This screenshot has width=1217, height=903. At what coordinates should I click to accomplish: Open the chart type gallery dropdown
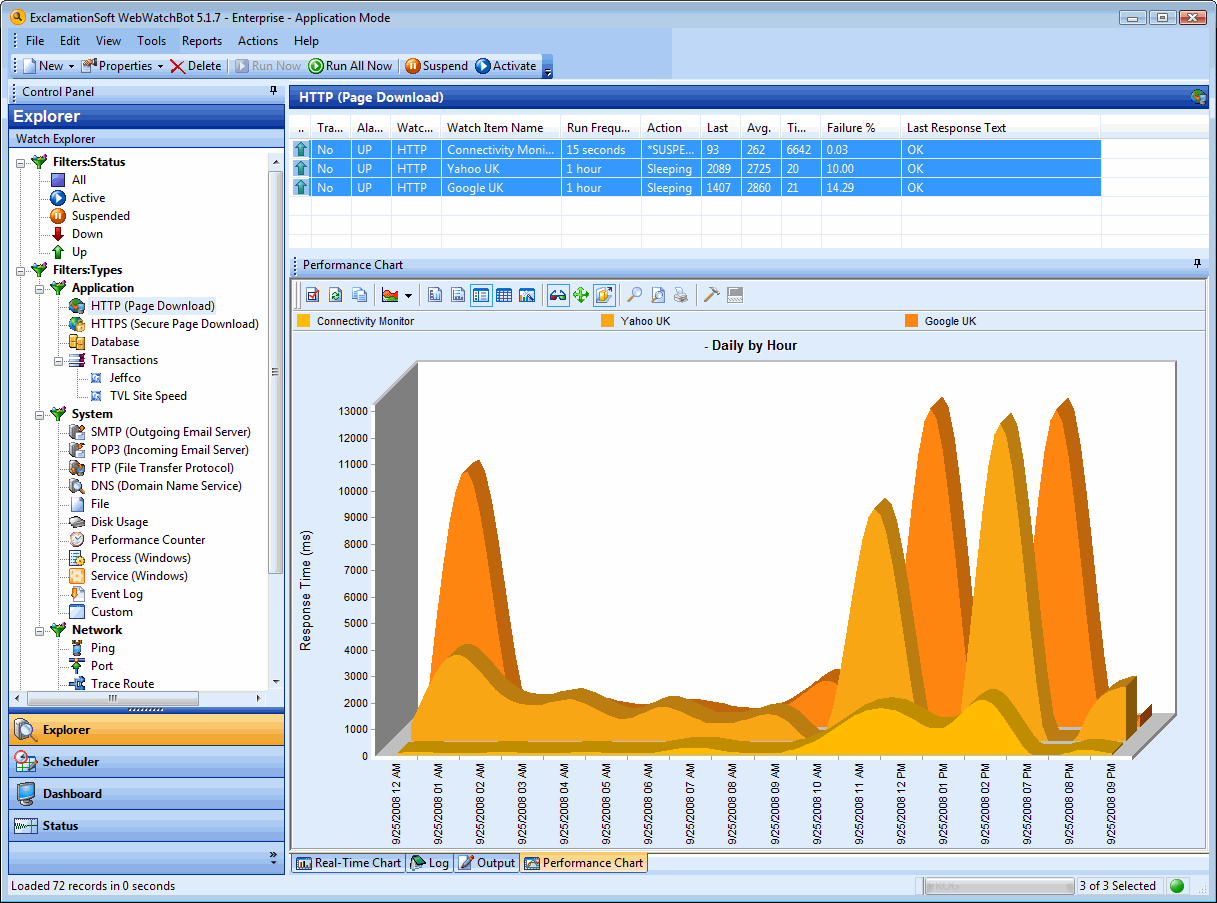pos(407,294)
